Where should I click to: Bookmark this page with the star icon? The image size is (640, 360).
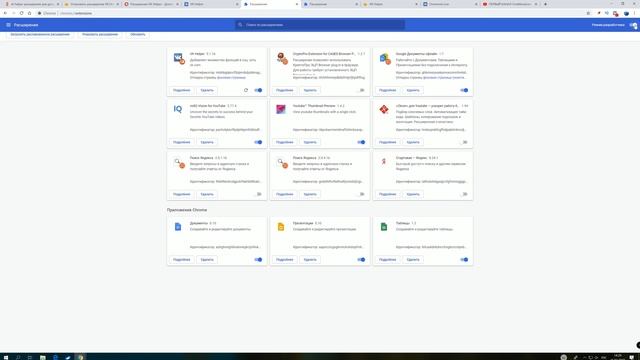click(588, 13)
